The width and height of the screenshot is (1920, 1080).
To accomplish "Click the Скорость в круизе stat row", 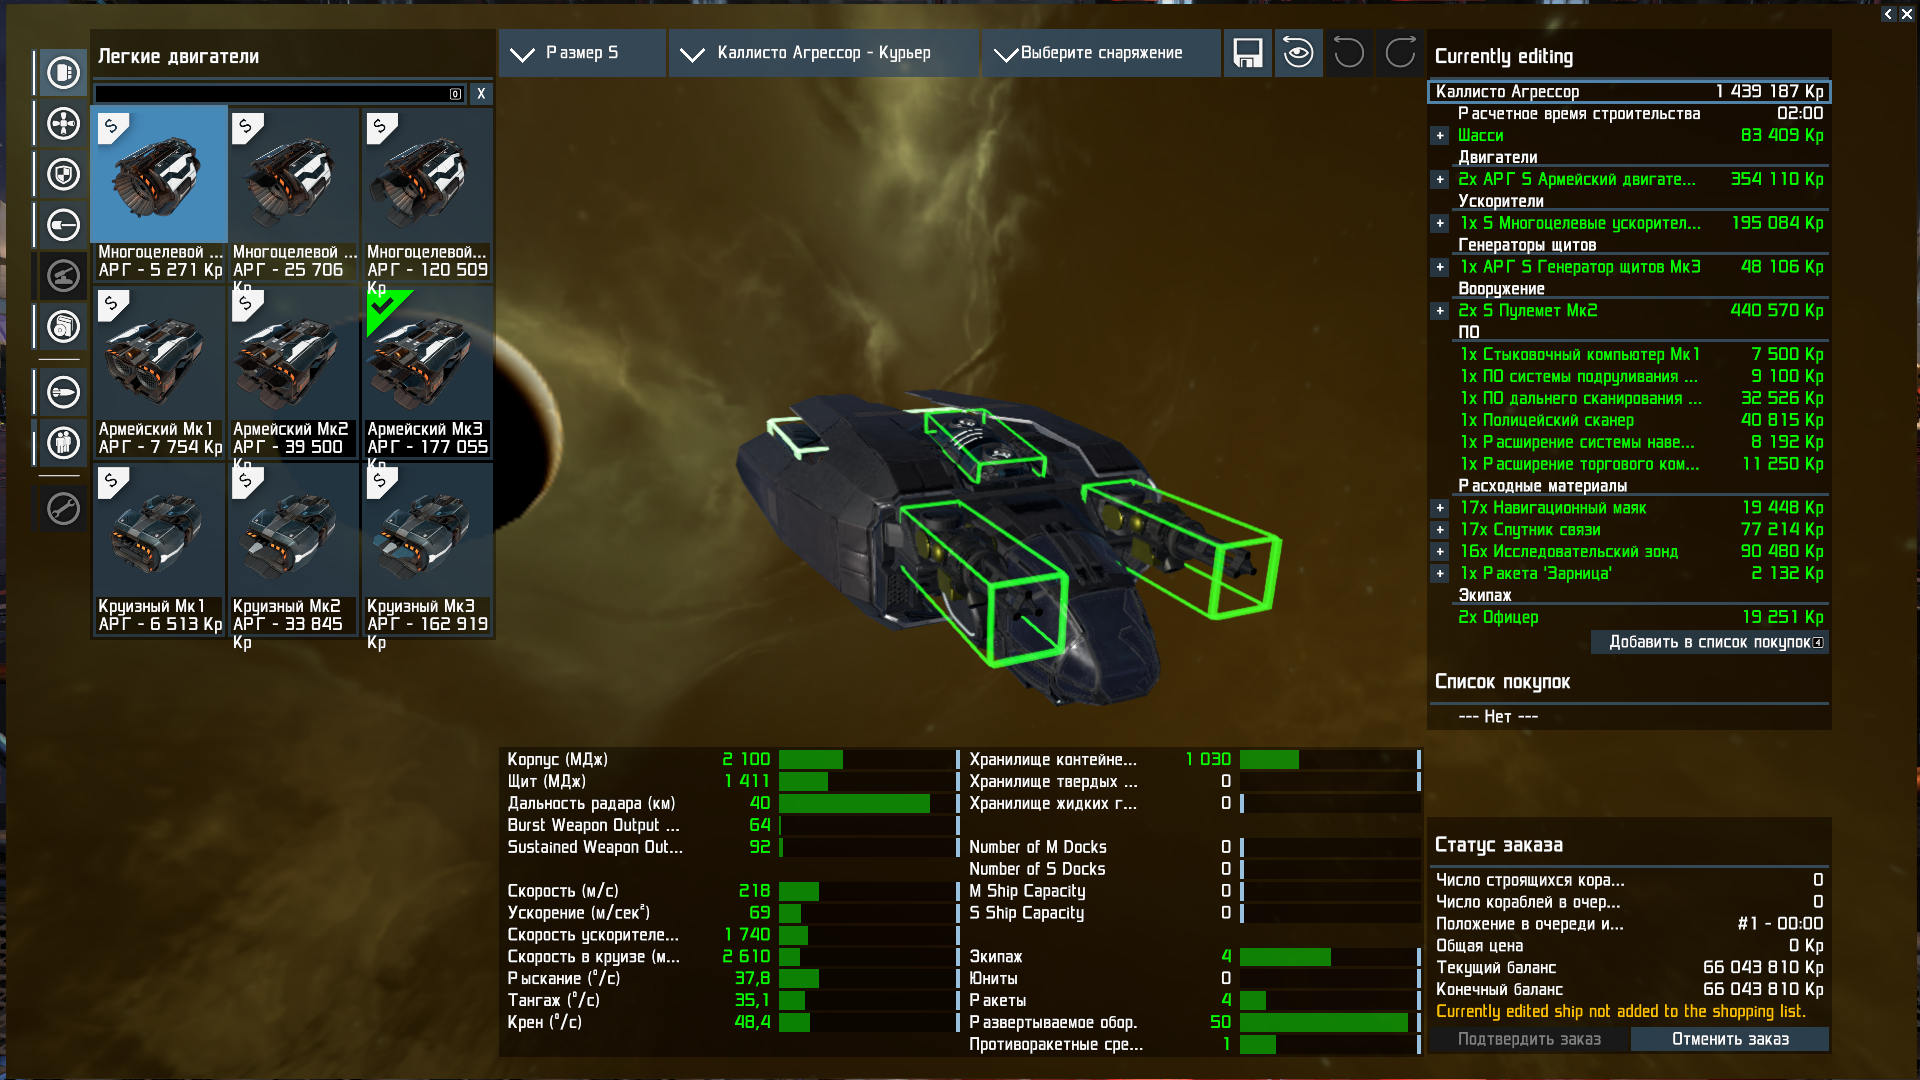I will (731, 957).
